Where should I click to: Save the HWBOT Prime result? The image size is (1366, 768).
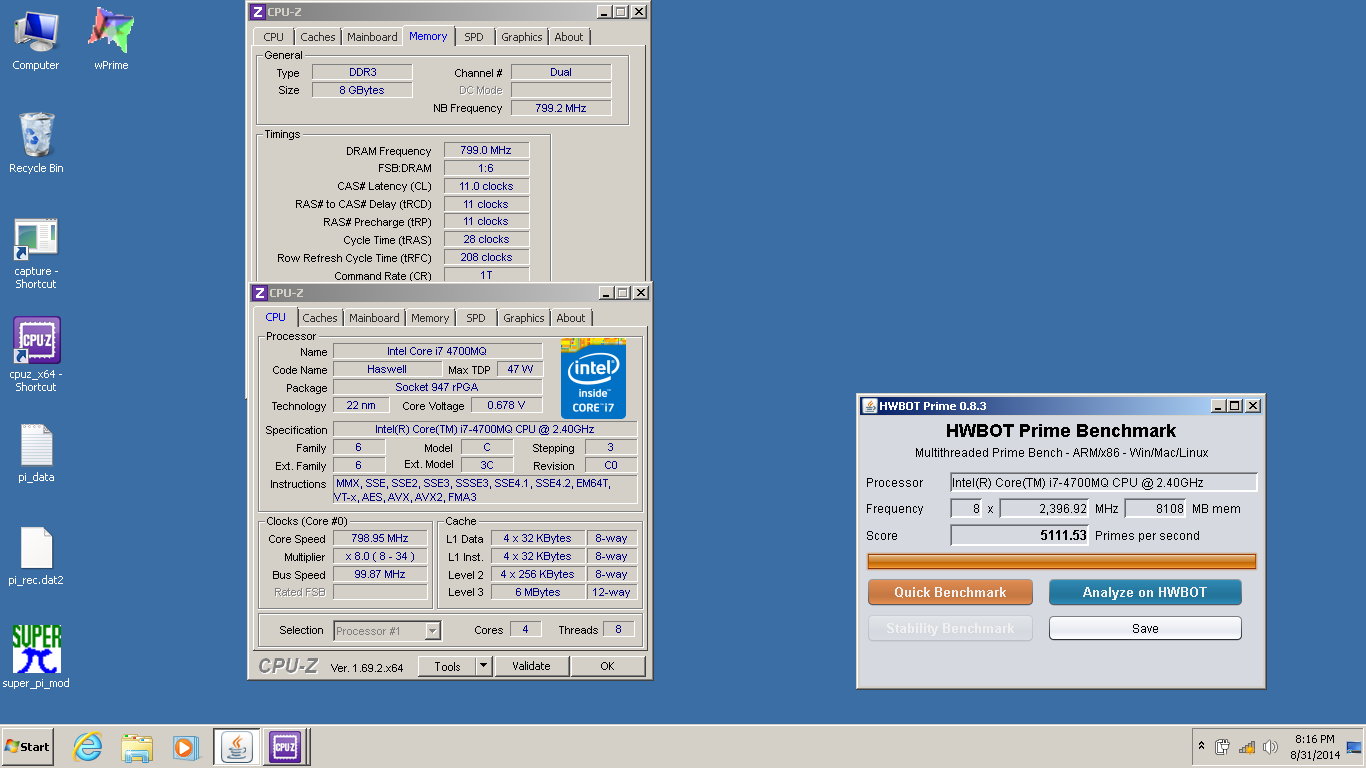(1145, 628)
